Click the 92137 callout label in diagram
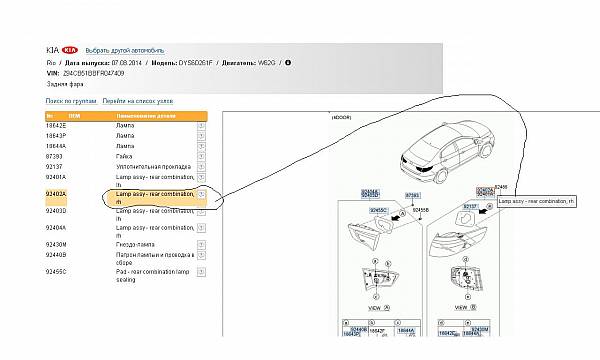This screenshot has height=360, width=600. click(470, 207)
